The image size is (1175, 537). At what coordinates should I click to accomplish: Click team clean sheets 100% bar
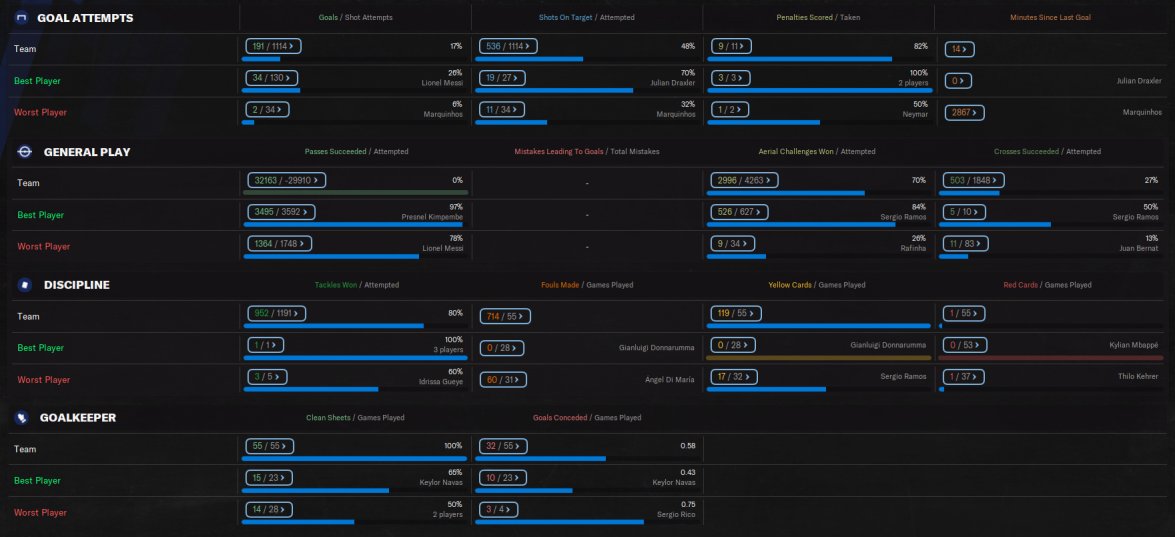pos(354,458)
